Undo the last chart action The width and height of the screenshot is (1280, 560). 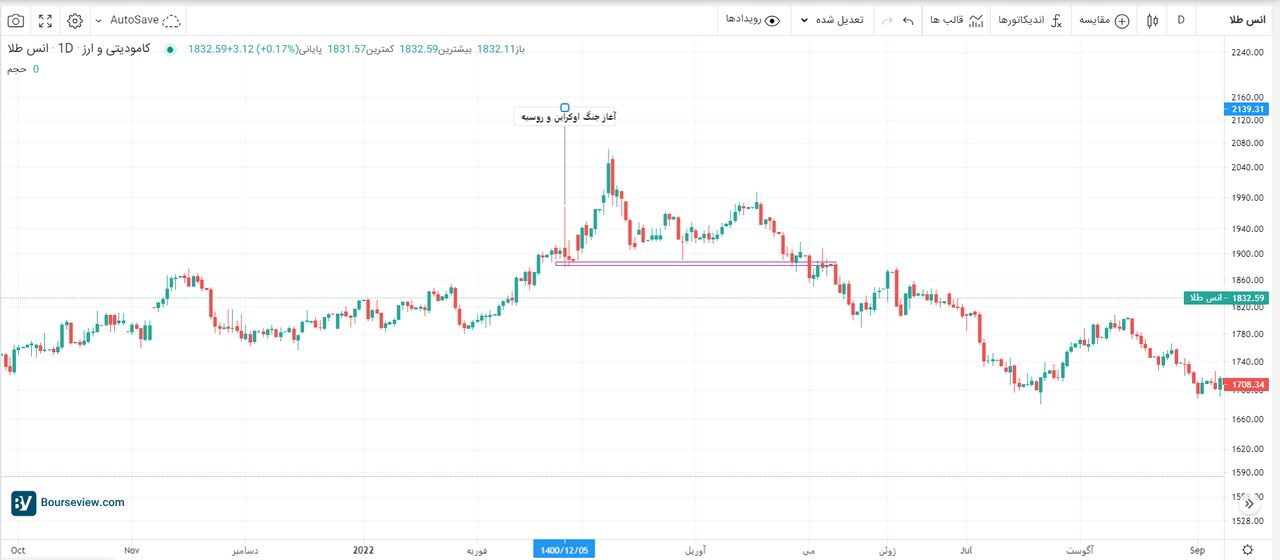(908, 20)
